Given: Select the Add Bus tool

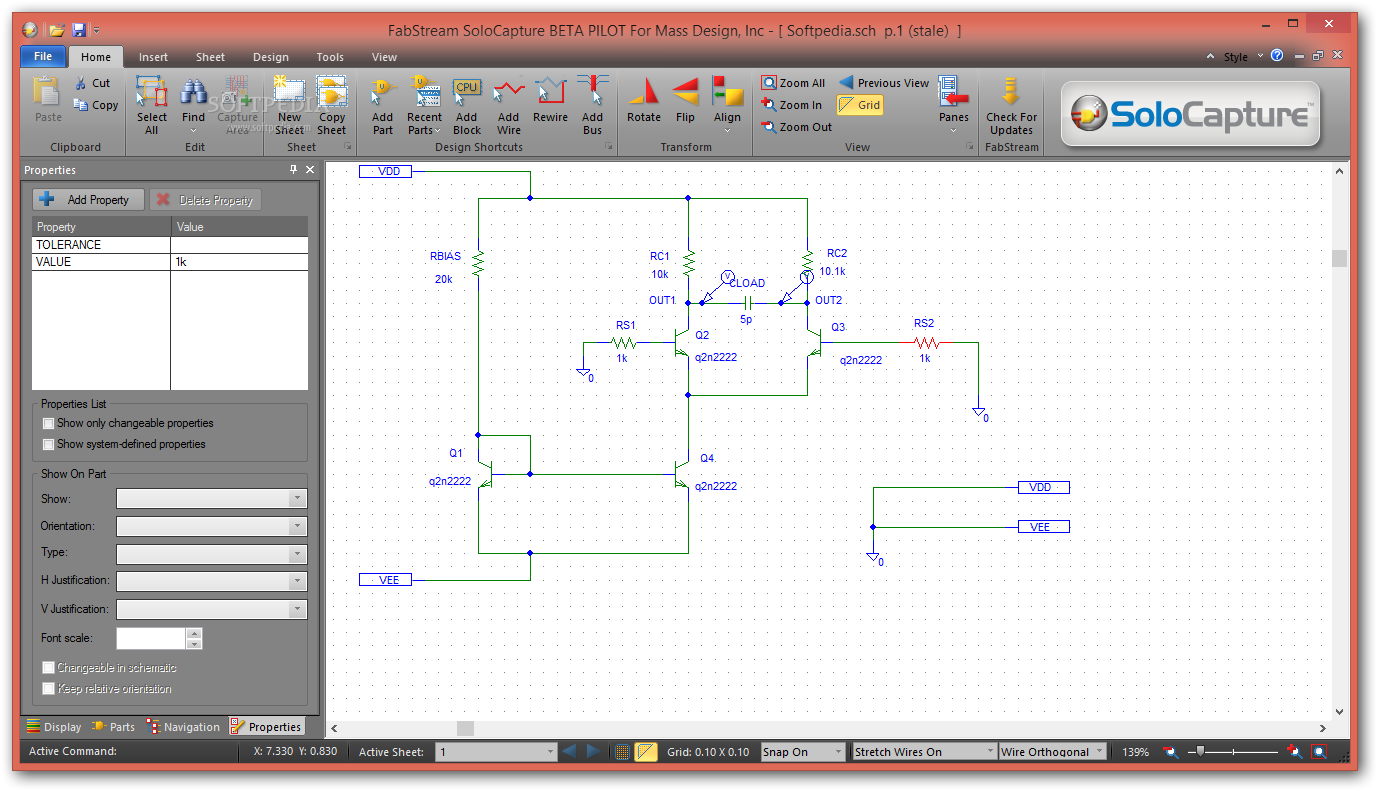Looking at the screenshot, I should point(593,92).
